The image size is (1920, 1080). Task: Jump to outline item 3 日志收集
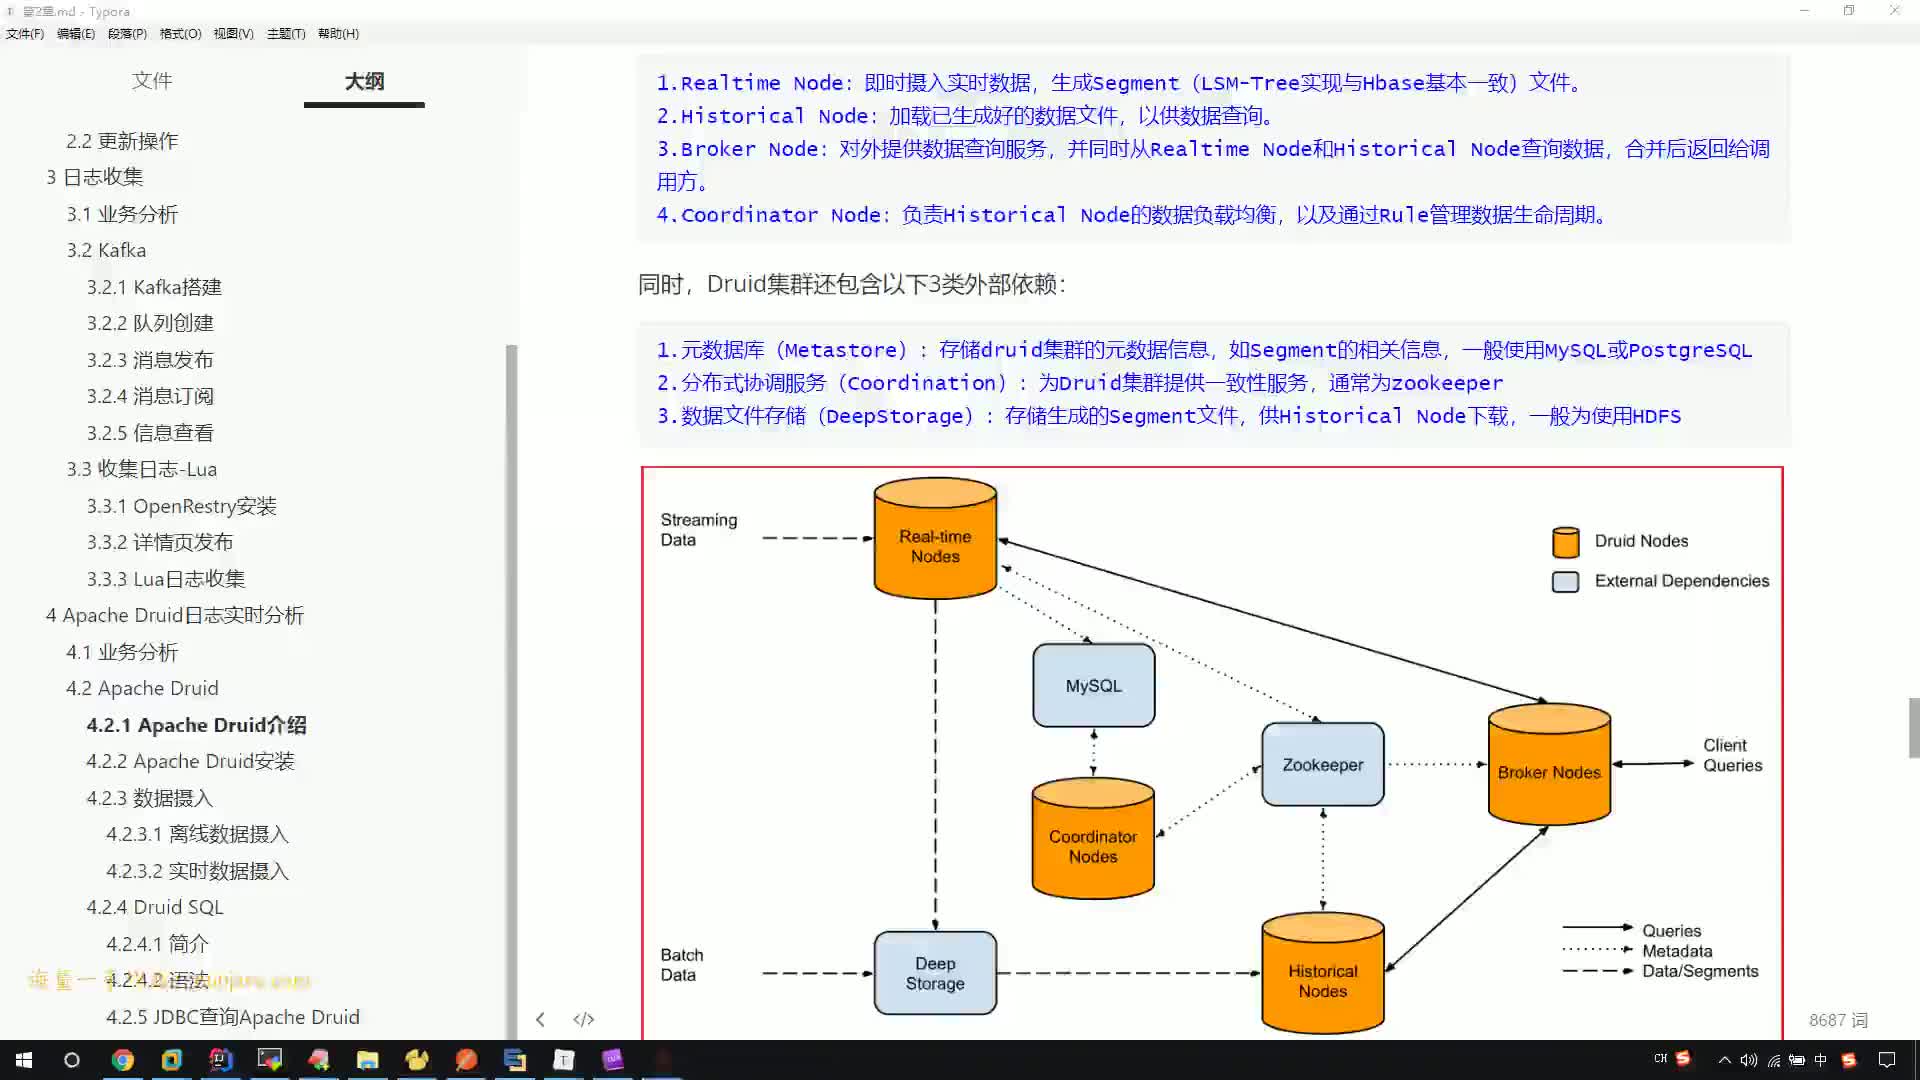94,177
